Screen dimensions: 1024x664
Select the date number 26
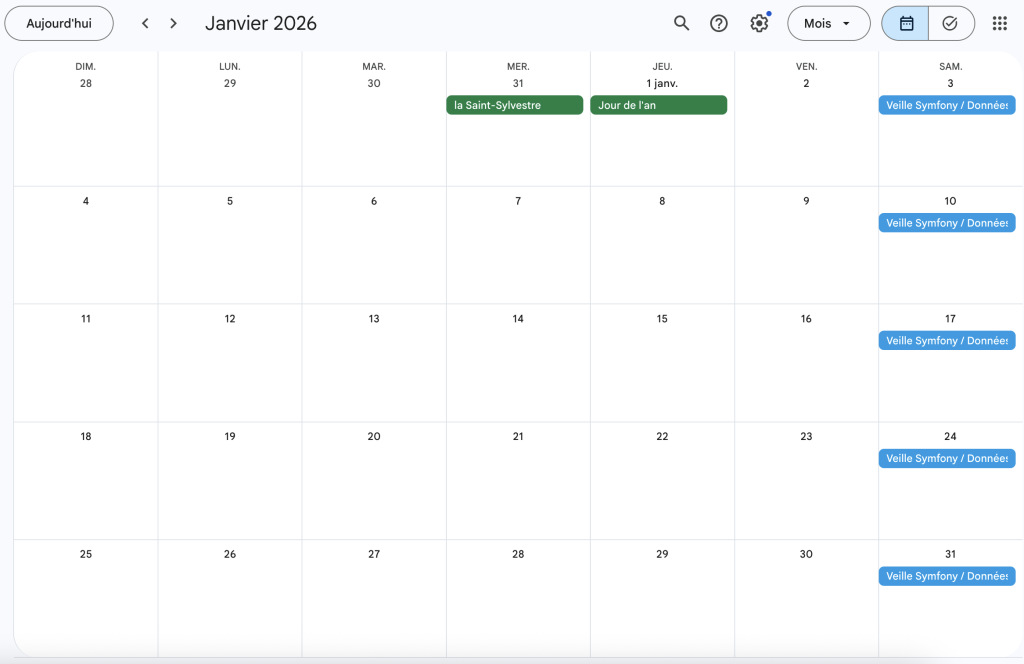[x=230, y=554]
